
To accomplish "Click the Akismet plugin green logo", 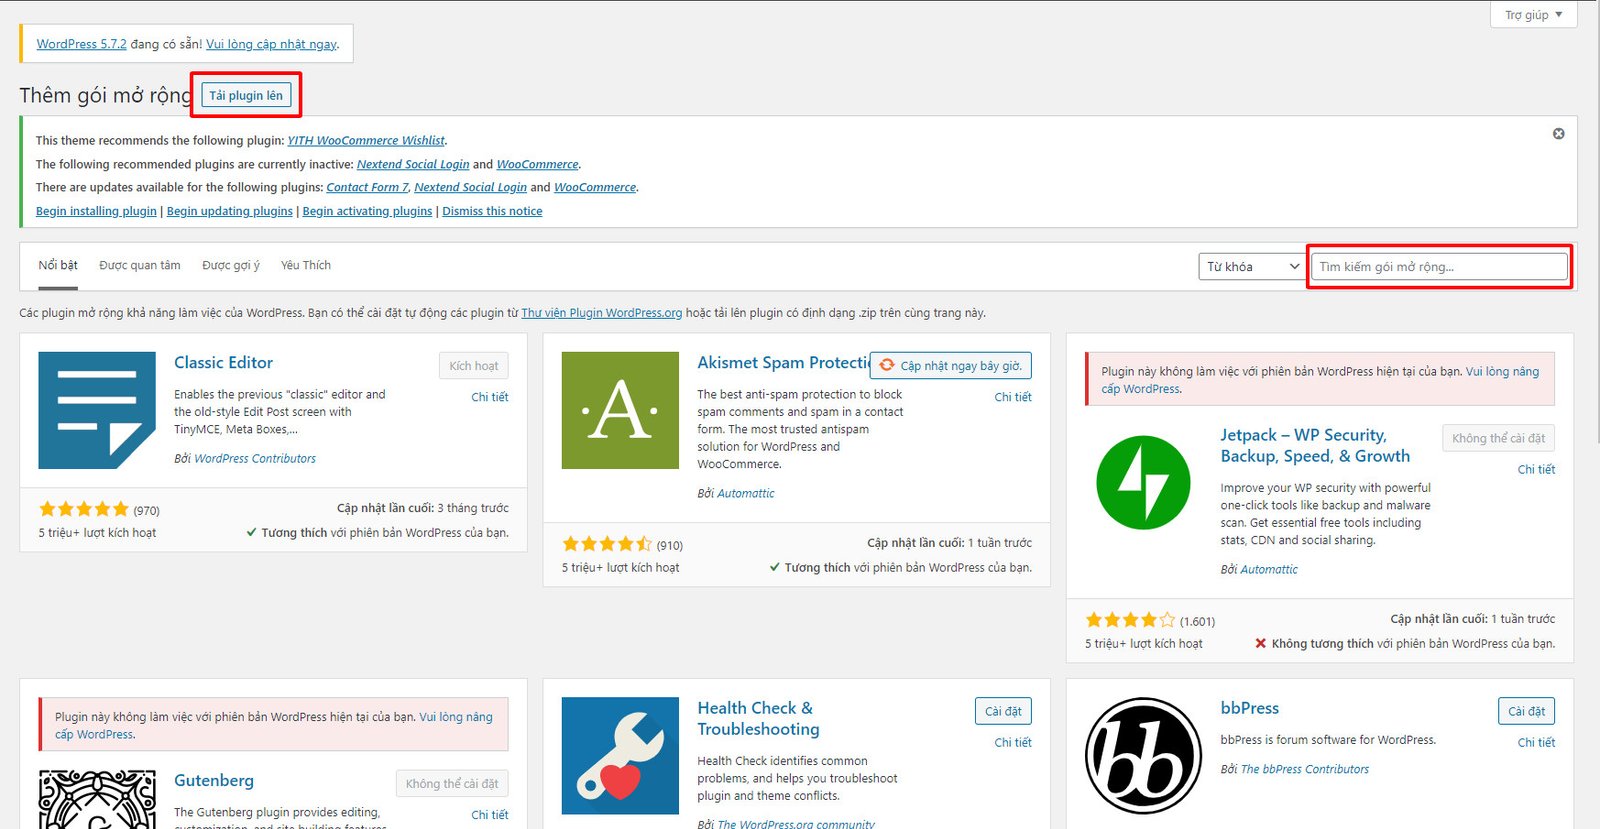I will coord(620,410).
